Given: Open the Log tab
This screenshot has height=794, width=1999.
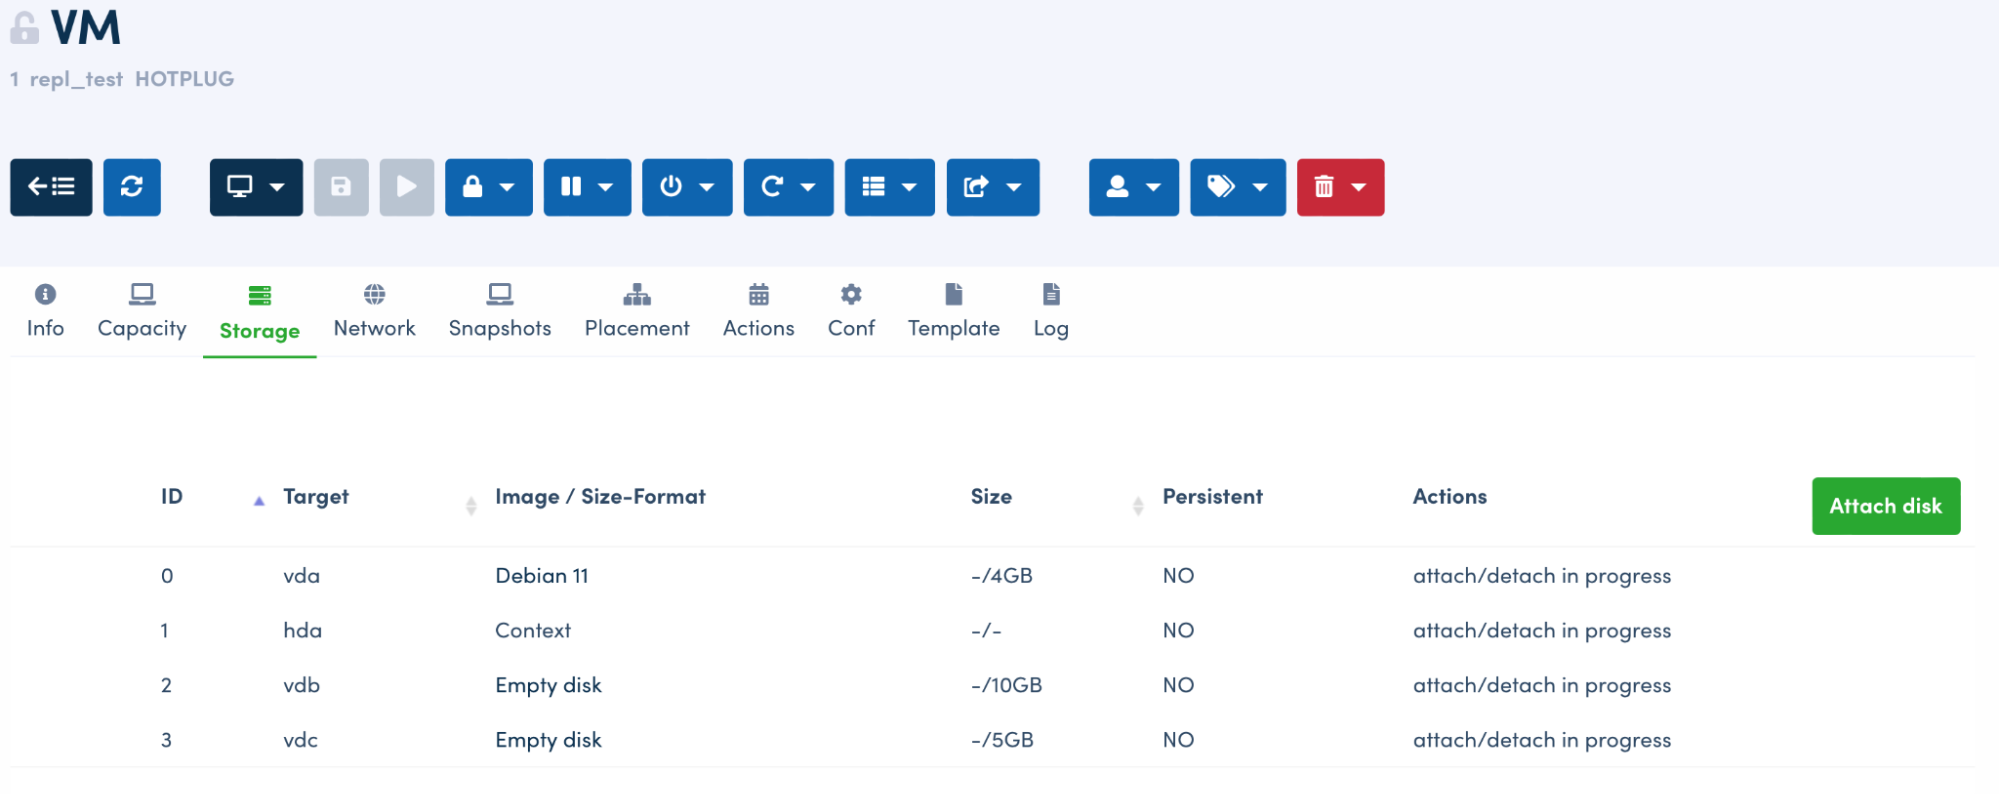Looking at the screenshot, I should point(1050,311).
